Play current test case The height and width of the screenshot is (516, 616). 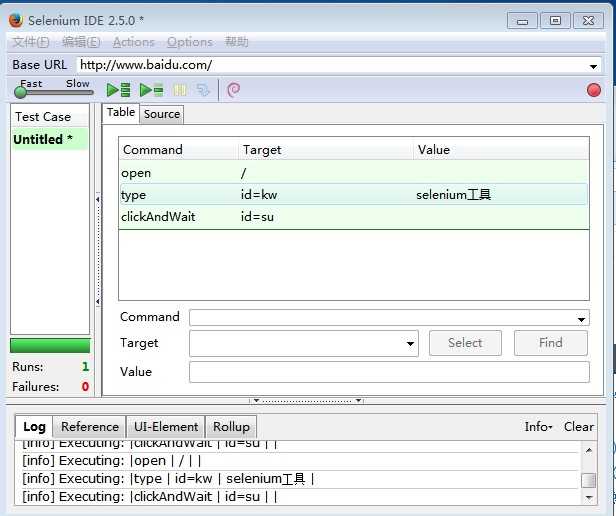(151, 90)
